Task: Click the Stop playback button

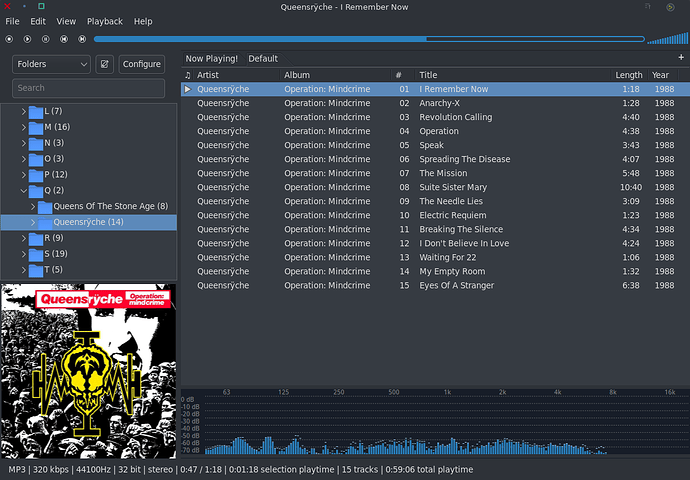Action: [10, 39]
